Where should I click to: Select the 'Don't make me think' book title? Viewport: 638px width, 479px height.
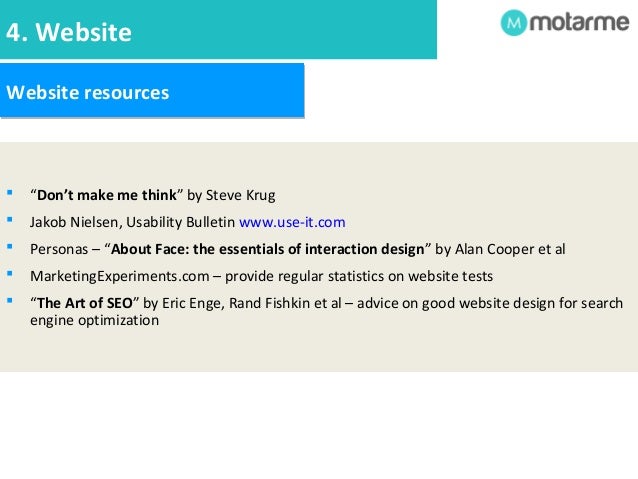click(107, 195)
